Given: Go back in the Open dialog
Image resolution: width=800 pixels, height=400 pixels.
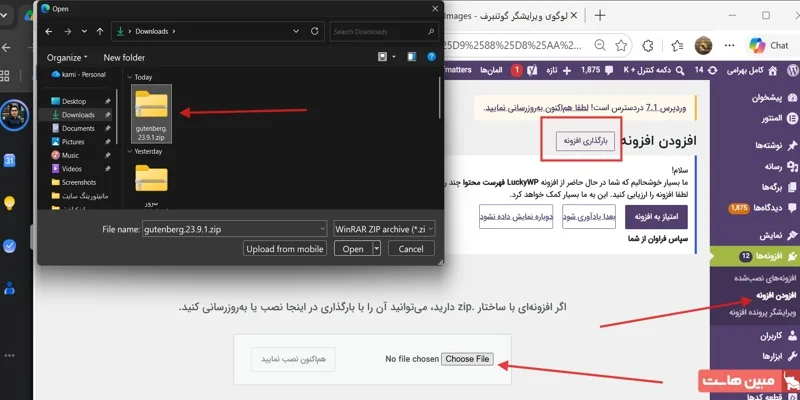Looking at the screenshot, I should (49, 32).
